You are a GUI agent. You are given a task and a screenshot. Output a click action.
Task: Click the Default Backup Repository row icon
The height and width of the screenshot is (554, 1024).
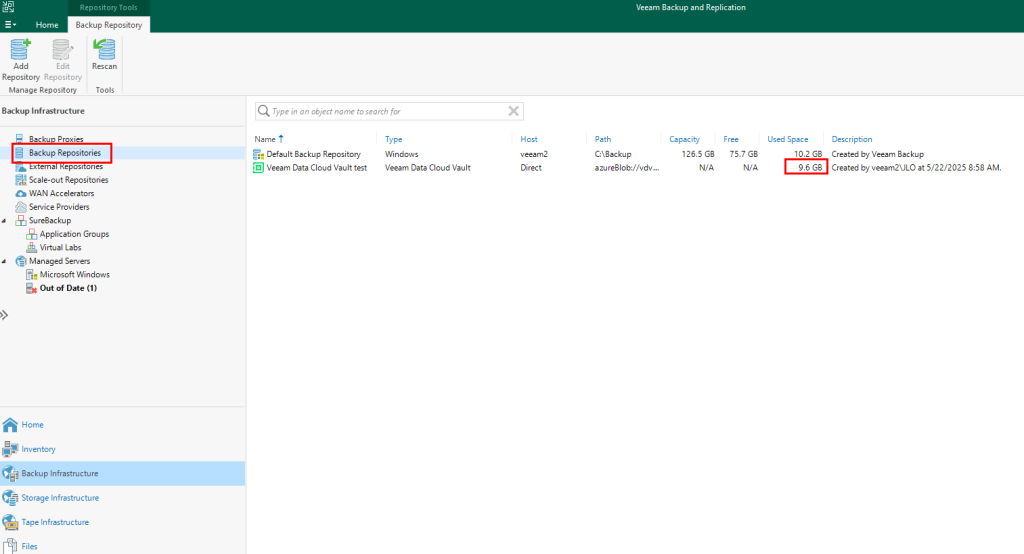(259, 154)
